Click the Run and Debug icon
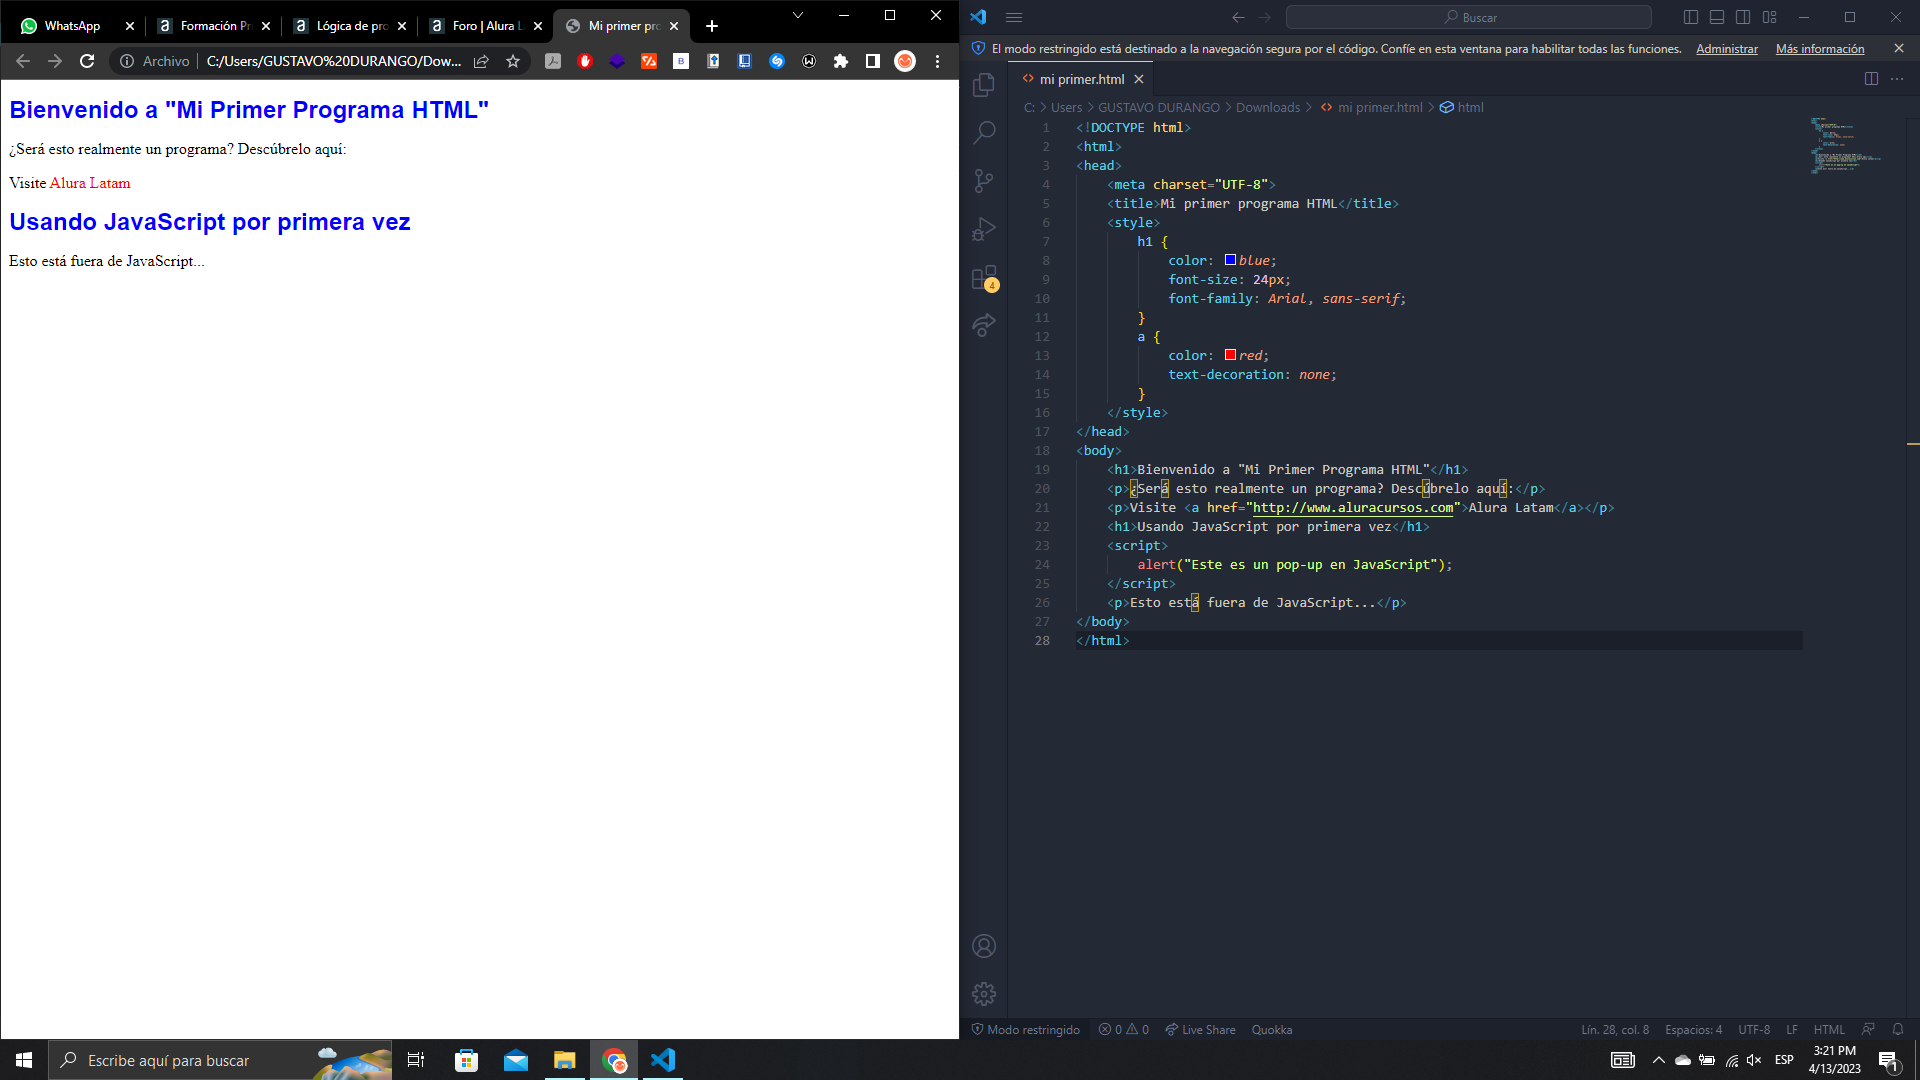Viewport: 1920px width, 1080px height. [986, 231]
